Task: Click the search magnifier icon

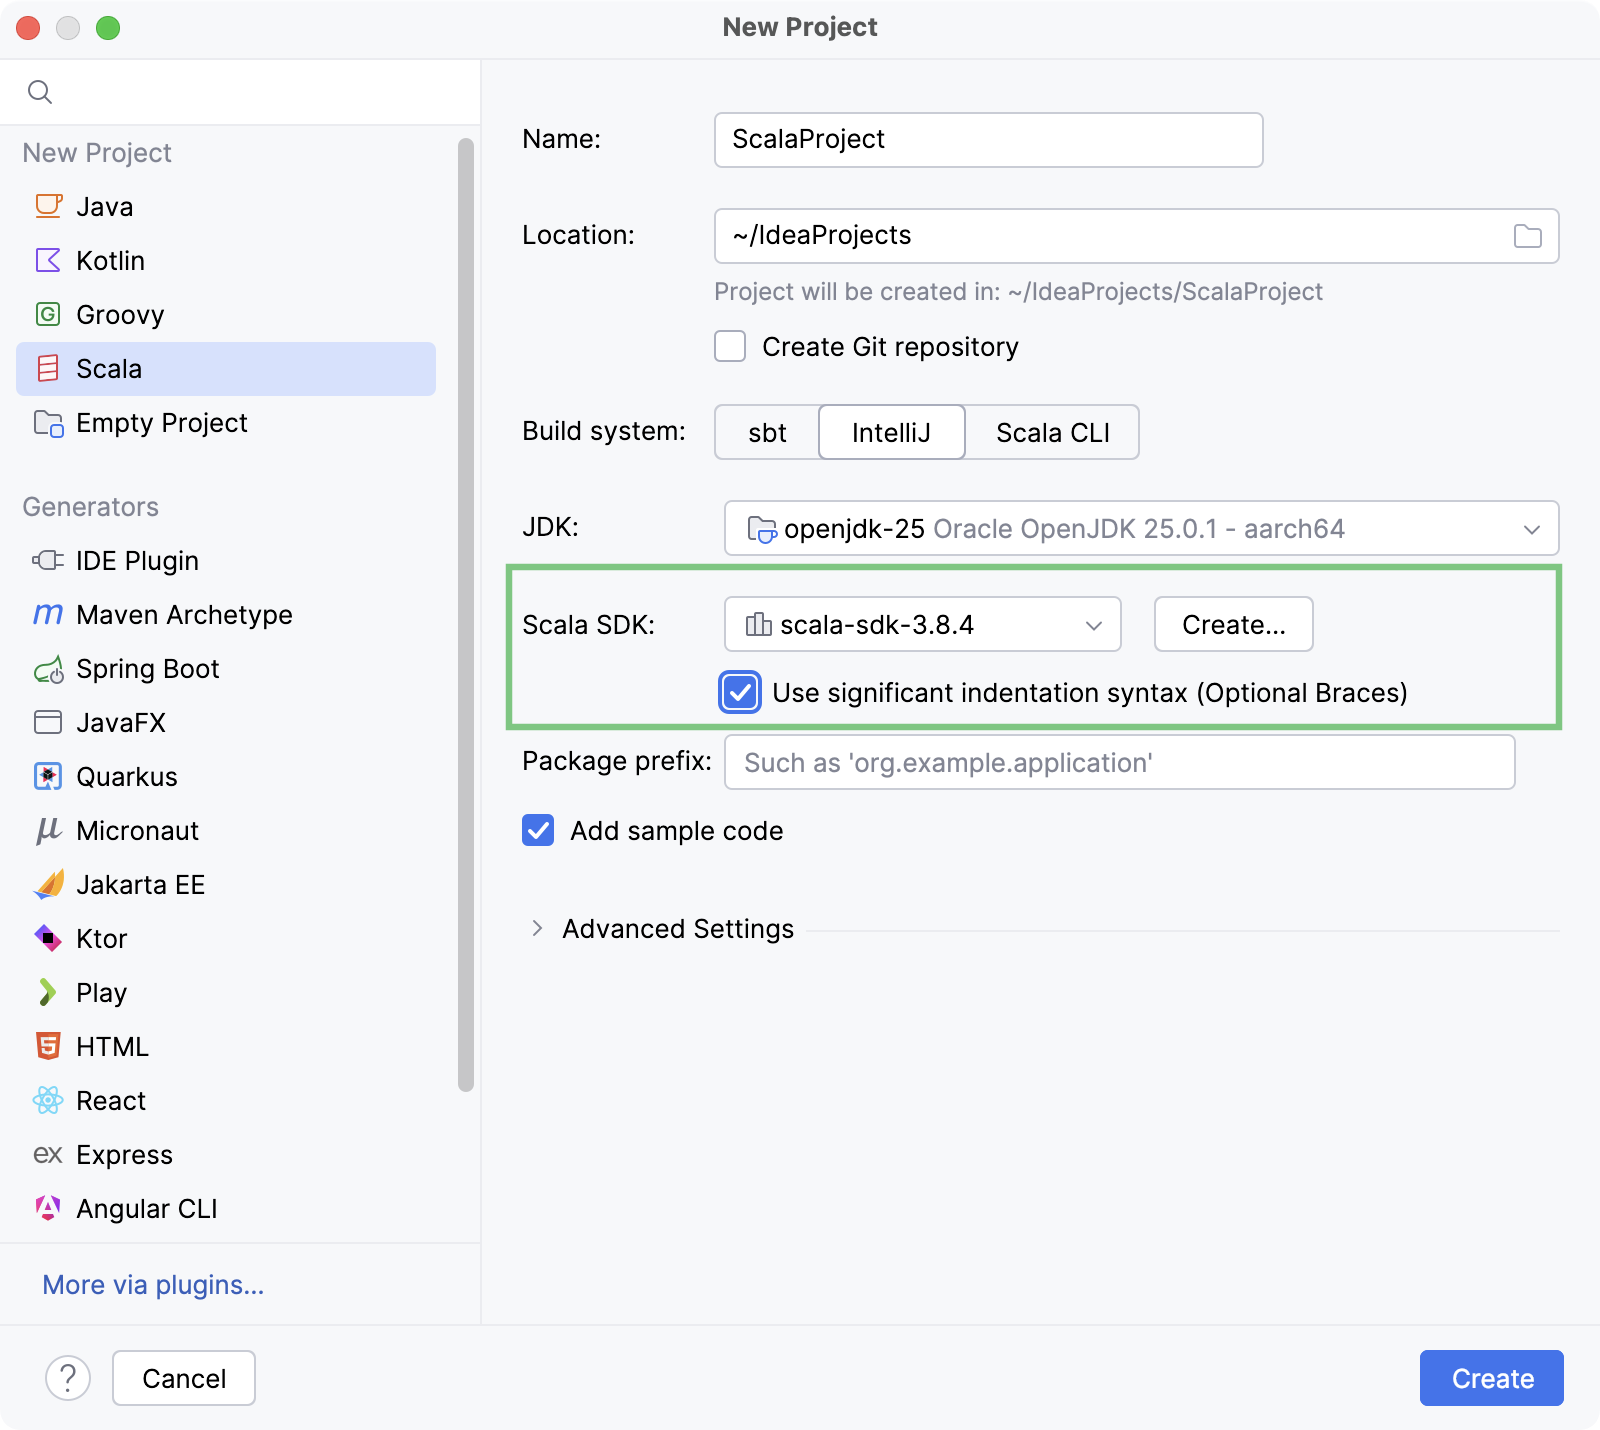Action: (40, 92)
